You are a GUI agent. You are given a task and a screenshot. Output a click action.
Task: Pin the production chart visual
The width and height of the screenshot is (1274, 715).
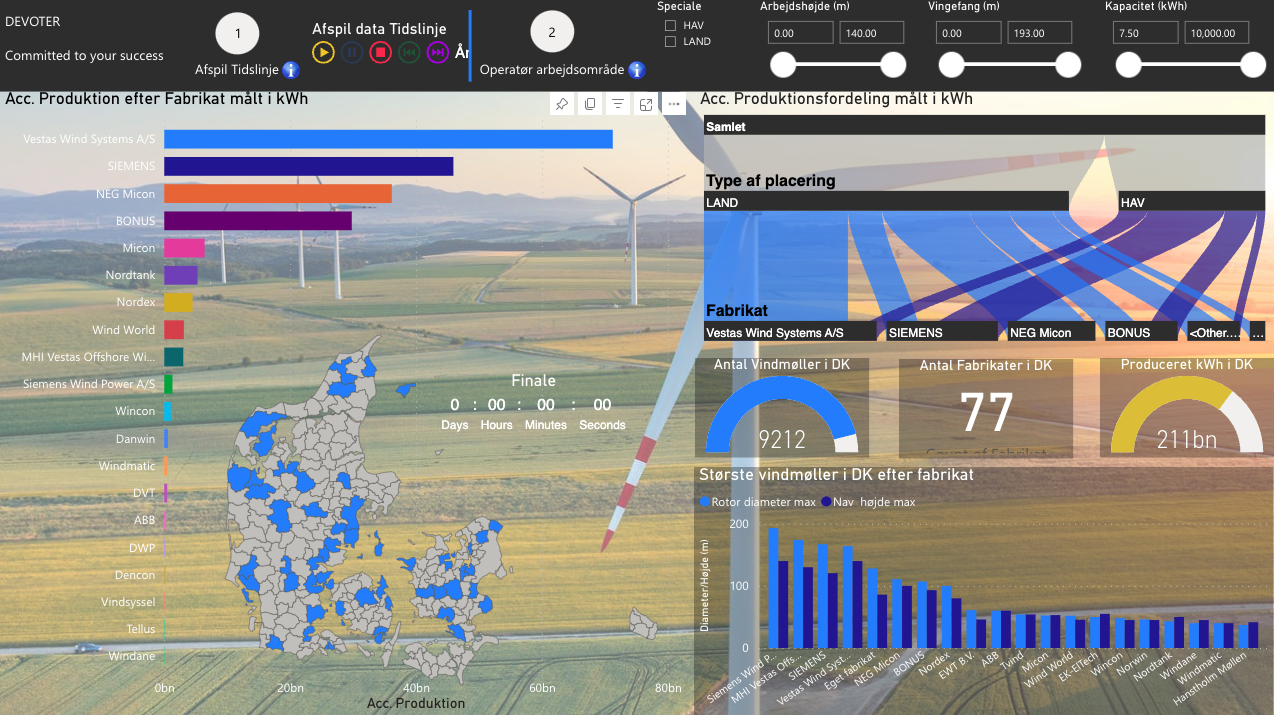pos(562,104)
